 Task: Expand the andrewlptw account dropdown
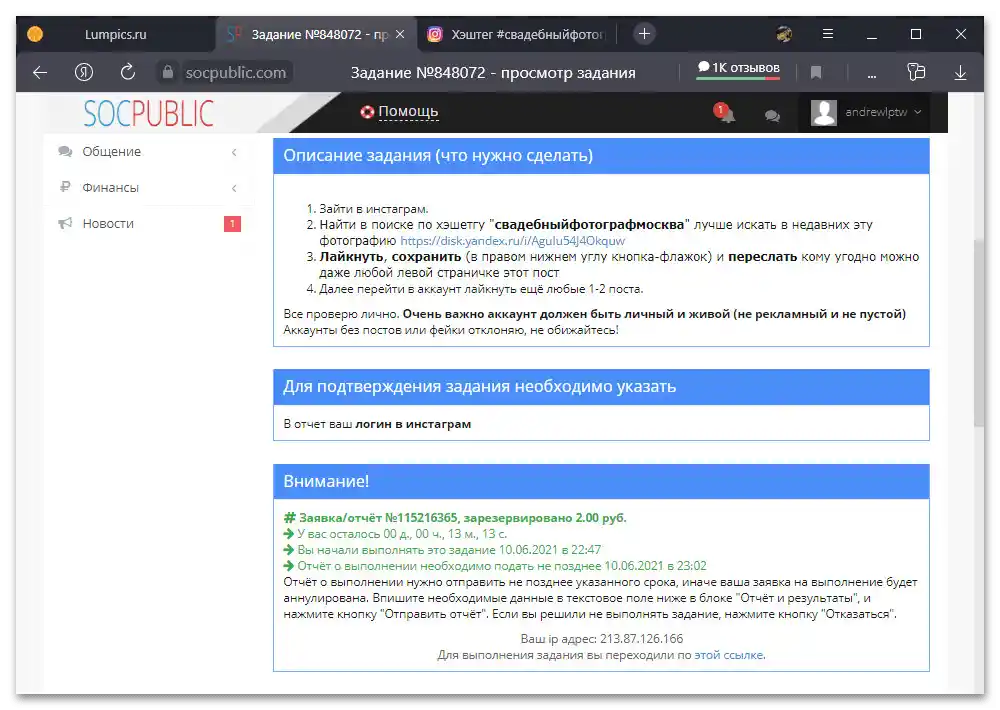click(883, 112)
